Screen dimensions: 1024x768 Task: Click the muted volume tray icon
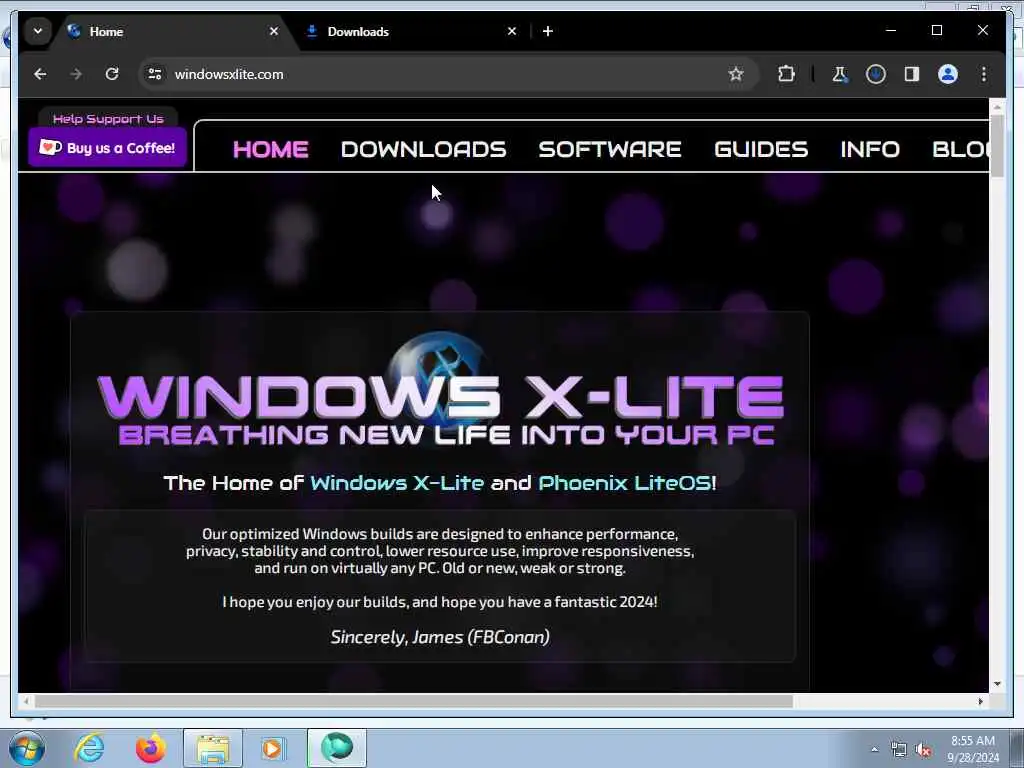923,750
